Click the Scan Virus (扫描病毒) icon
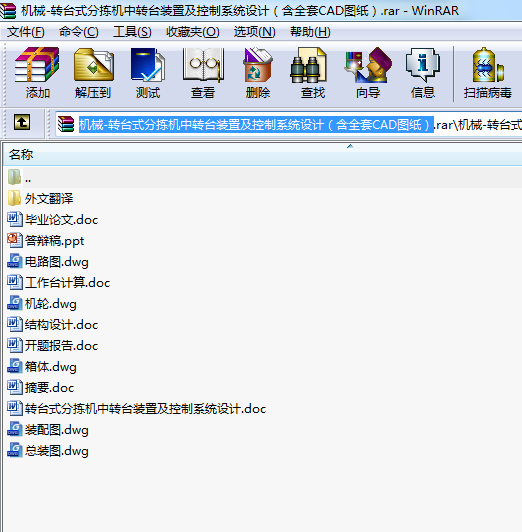This screenshot has width=522, height=532. point(487,65)
